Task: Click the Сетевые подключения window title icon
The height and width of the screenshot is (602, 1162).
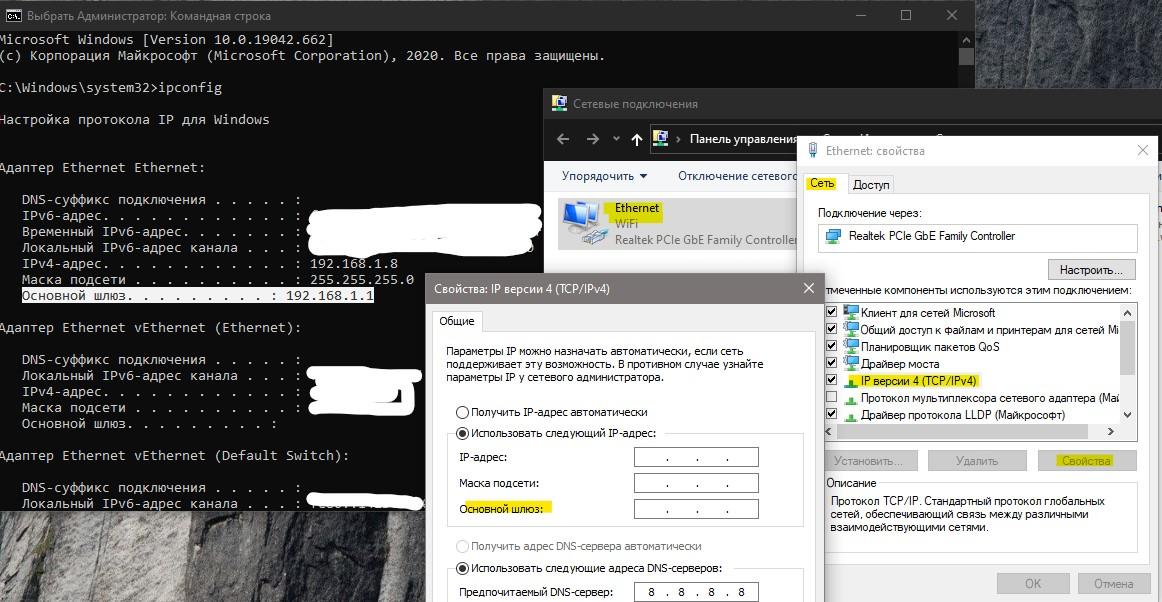Action: 560,104
